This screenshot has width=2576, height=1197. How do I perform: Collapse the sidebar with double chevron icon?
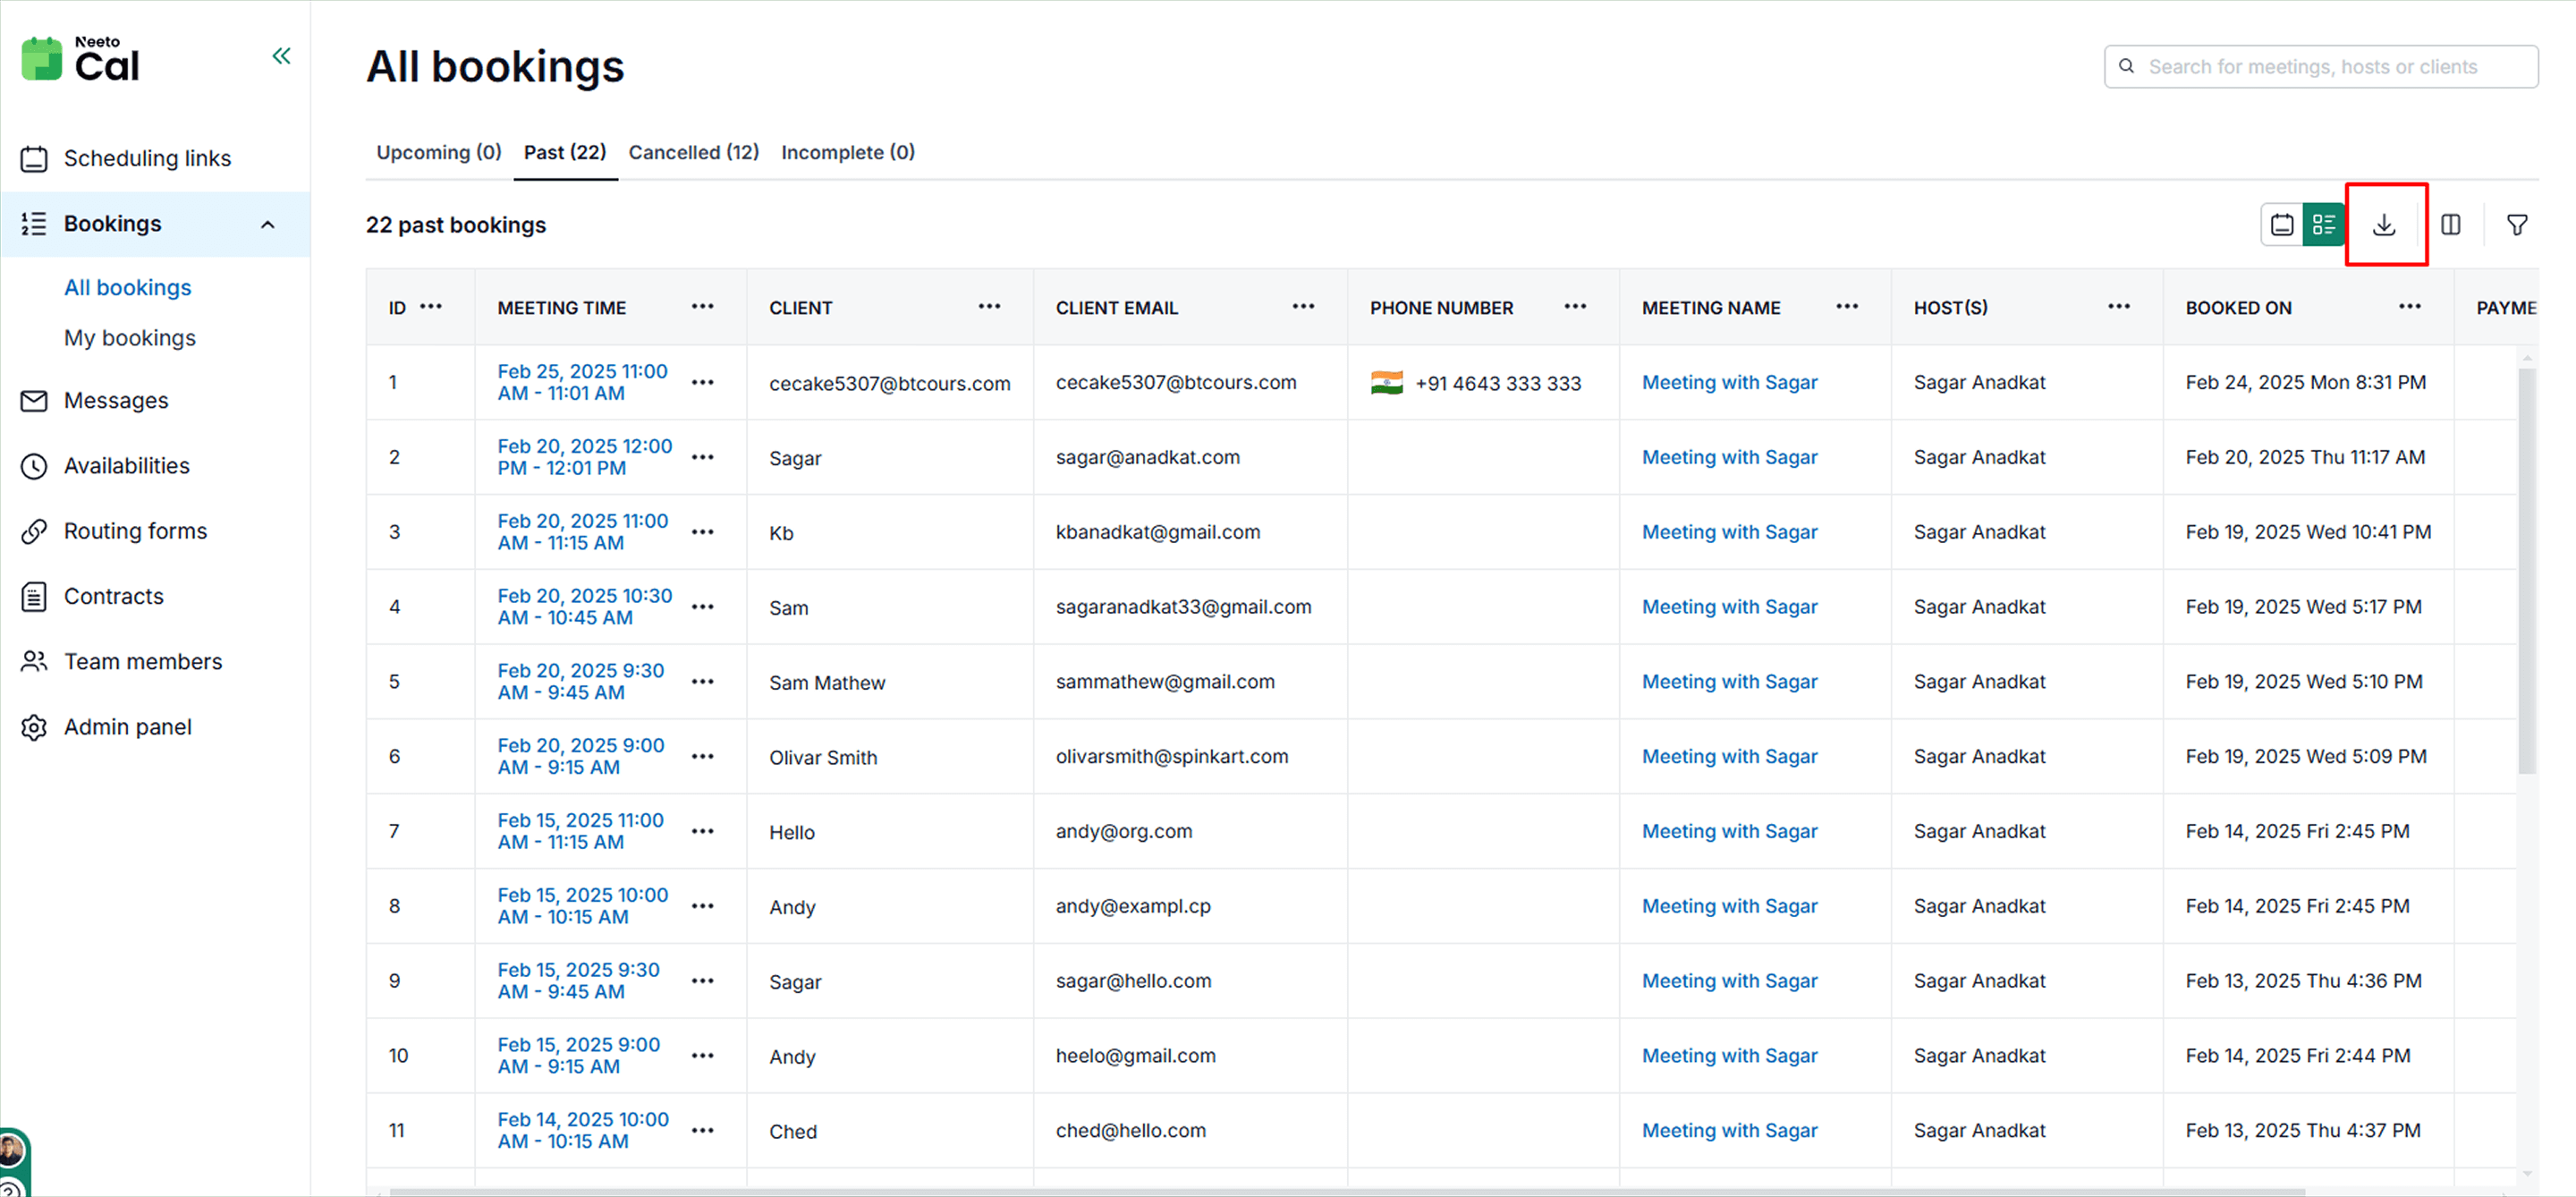(282, 56)
